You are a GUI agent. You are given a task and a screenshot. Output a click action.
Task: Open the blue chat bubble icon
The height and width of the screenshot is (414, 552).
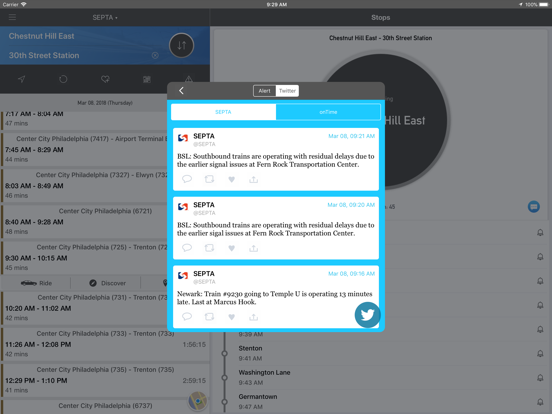[x=534, y=207]
